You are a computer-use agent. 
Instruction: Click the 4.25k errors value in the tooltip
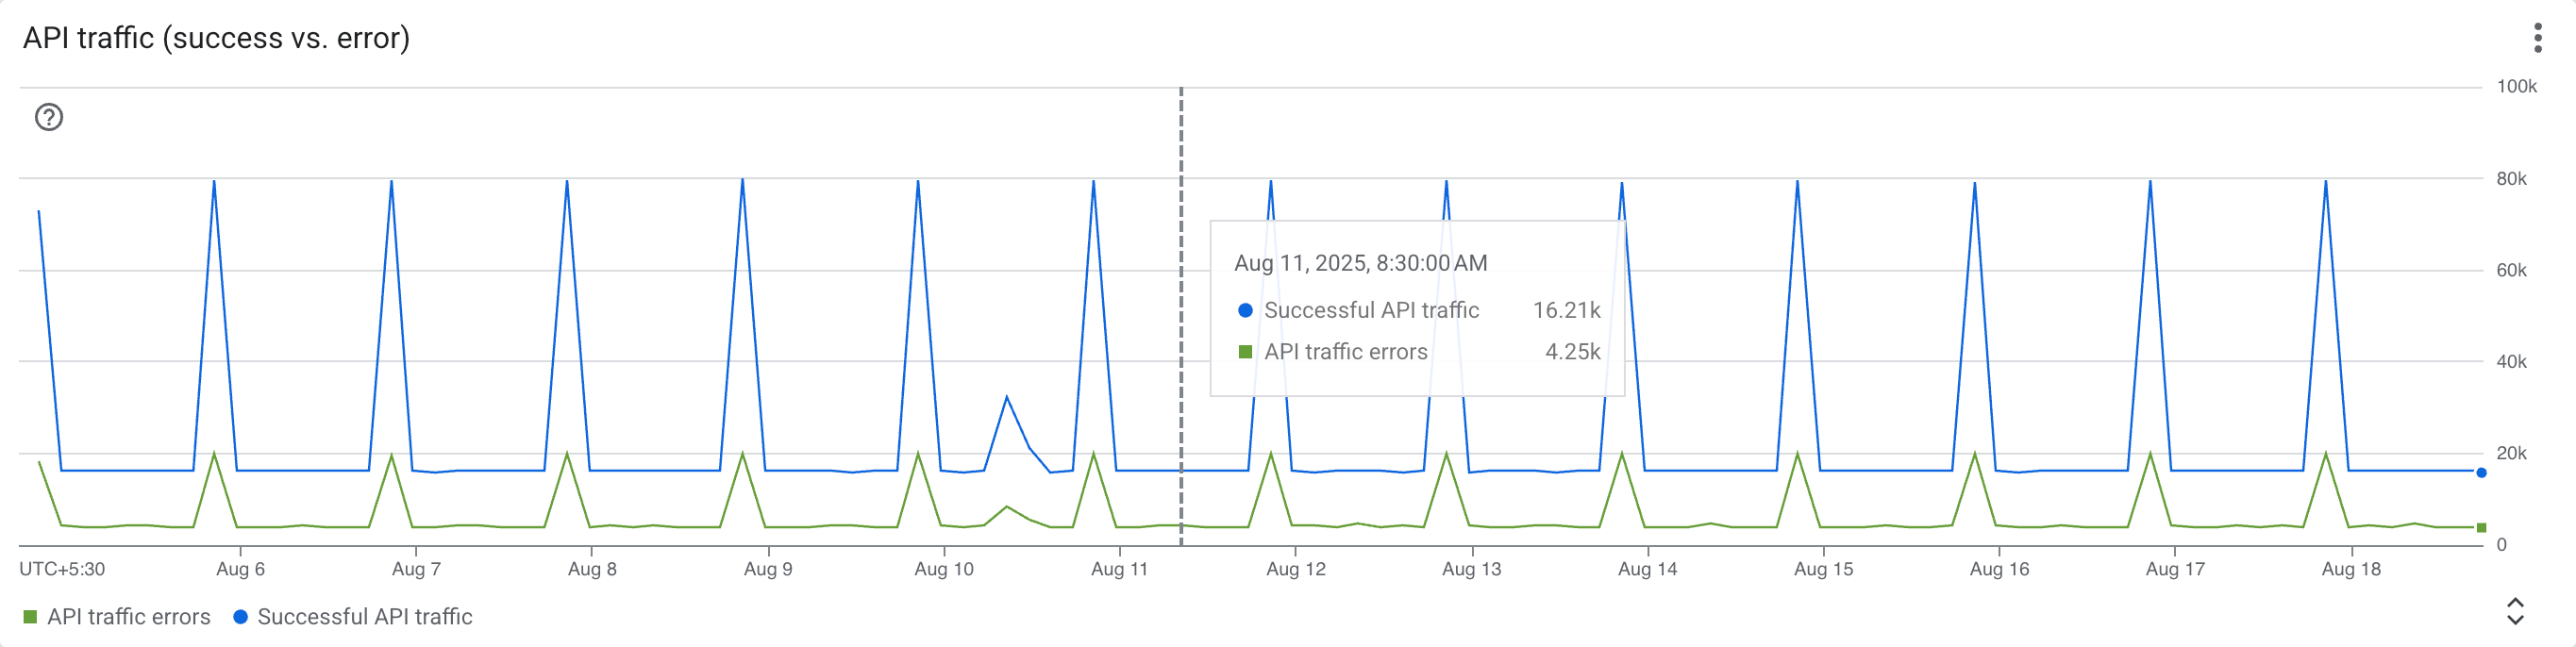pos(1572,352)
